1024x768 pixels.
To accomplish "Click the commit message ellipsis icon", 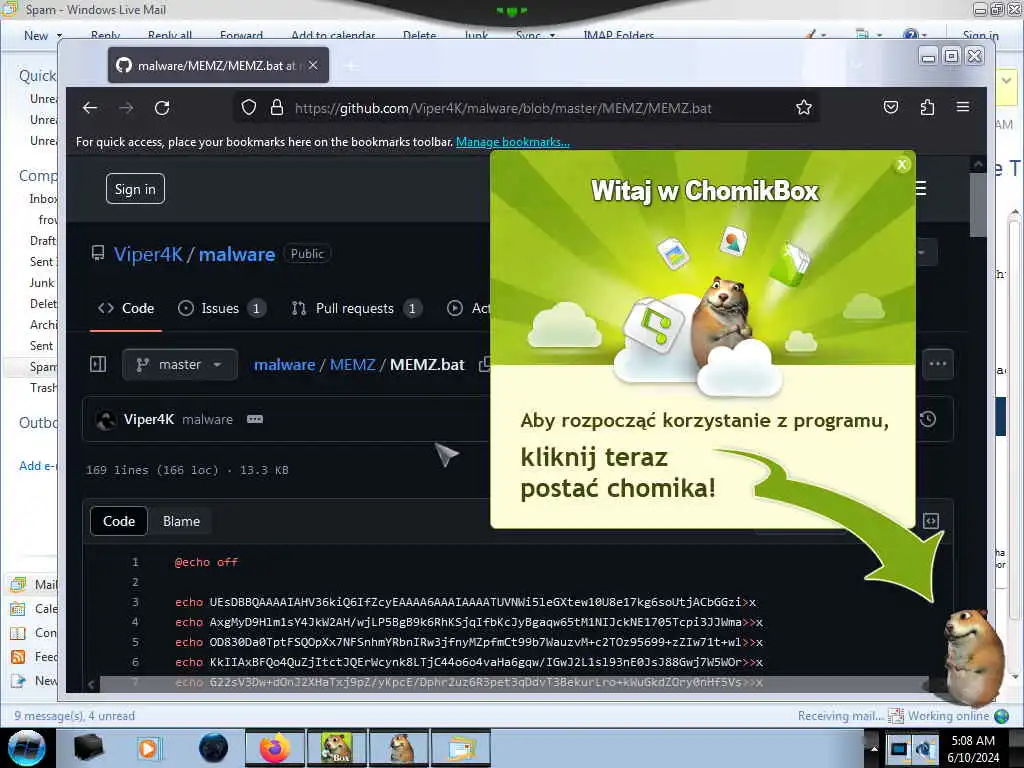I will pos(255,419).
